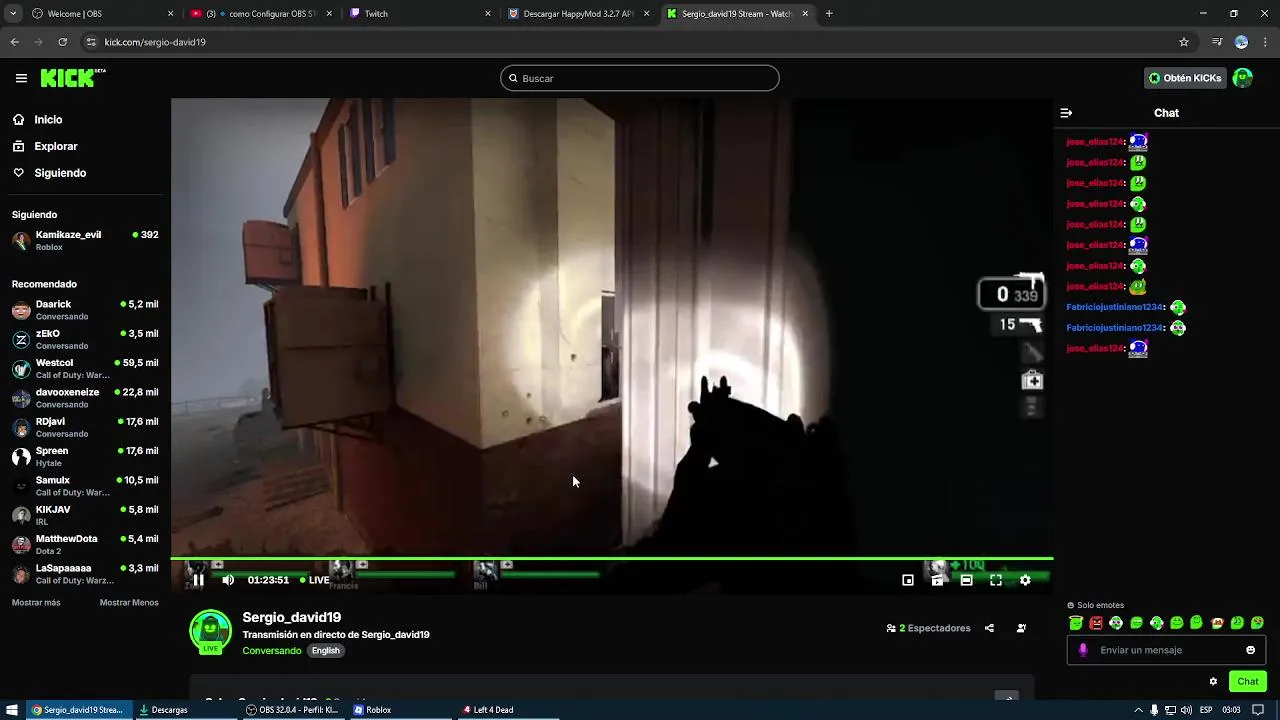Open emoji picker in message box
The image size is (1280, 720).
click(x=1250, y=650)
